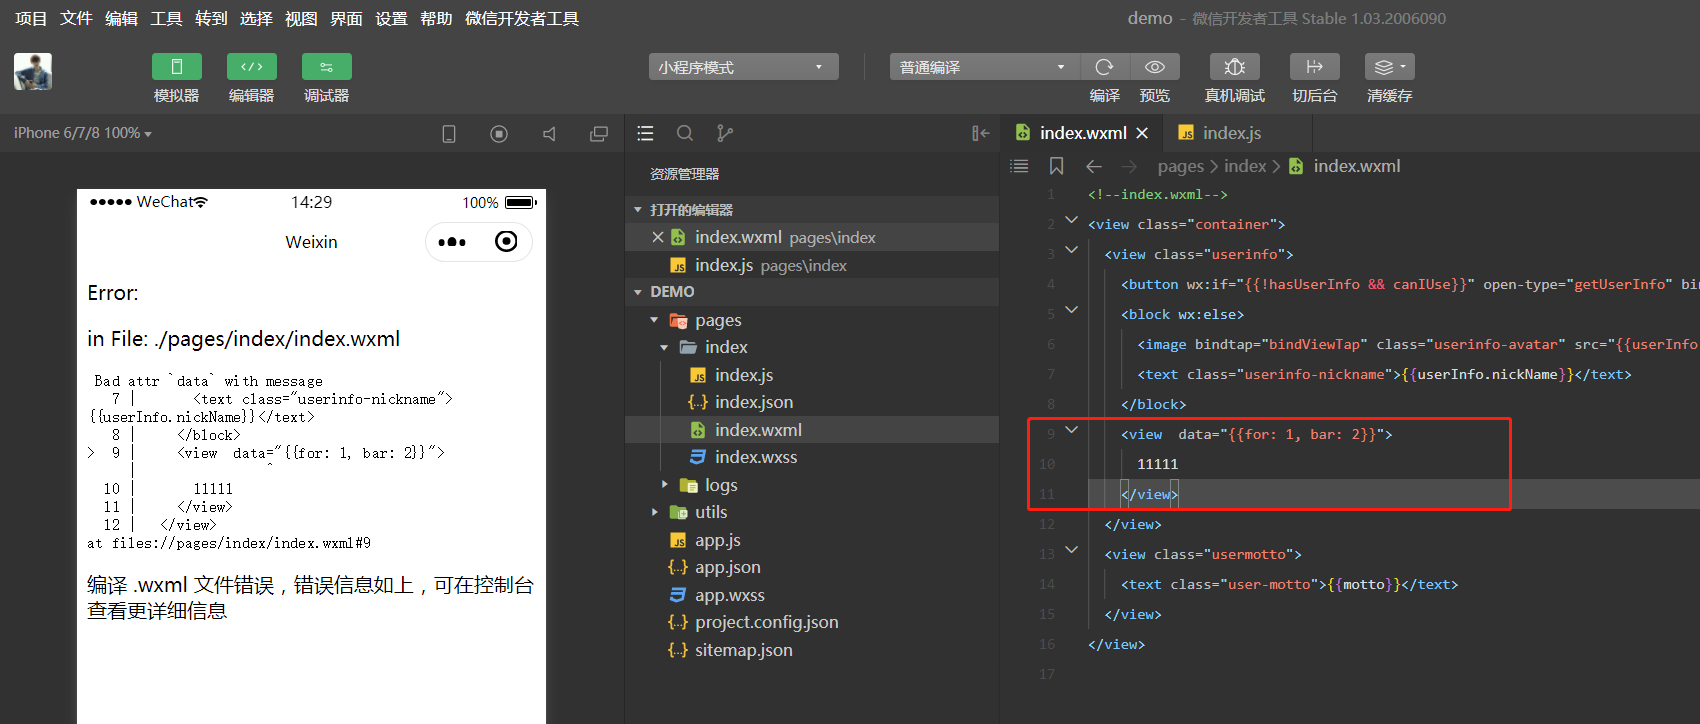Click the real device debug bug icon
The image size is (1700, 724).
[x=1235, y=67]
